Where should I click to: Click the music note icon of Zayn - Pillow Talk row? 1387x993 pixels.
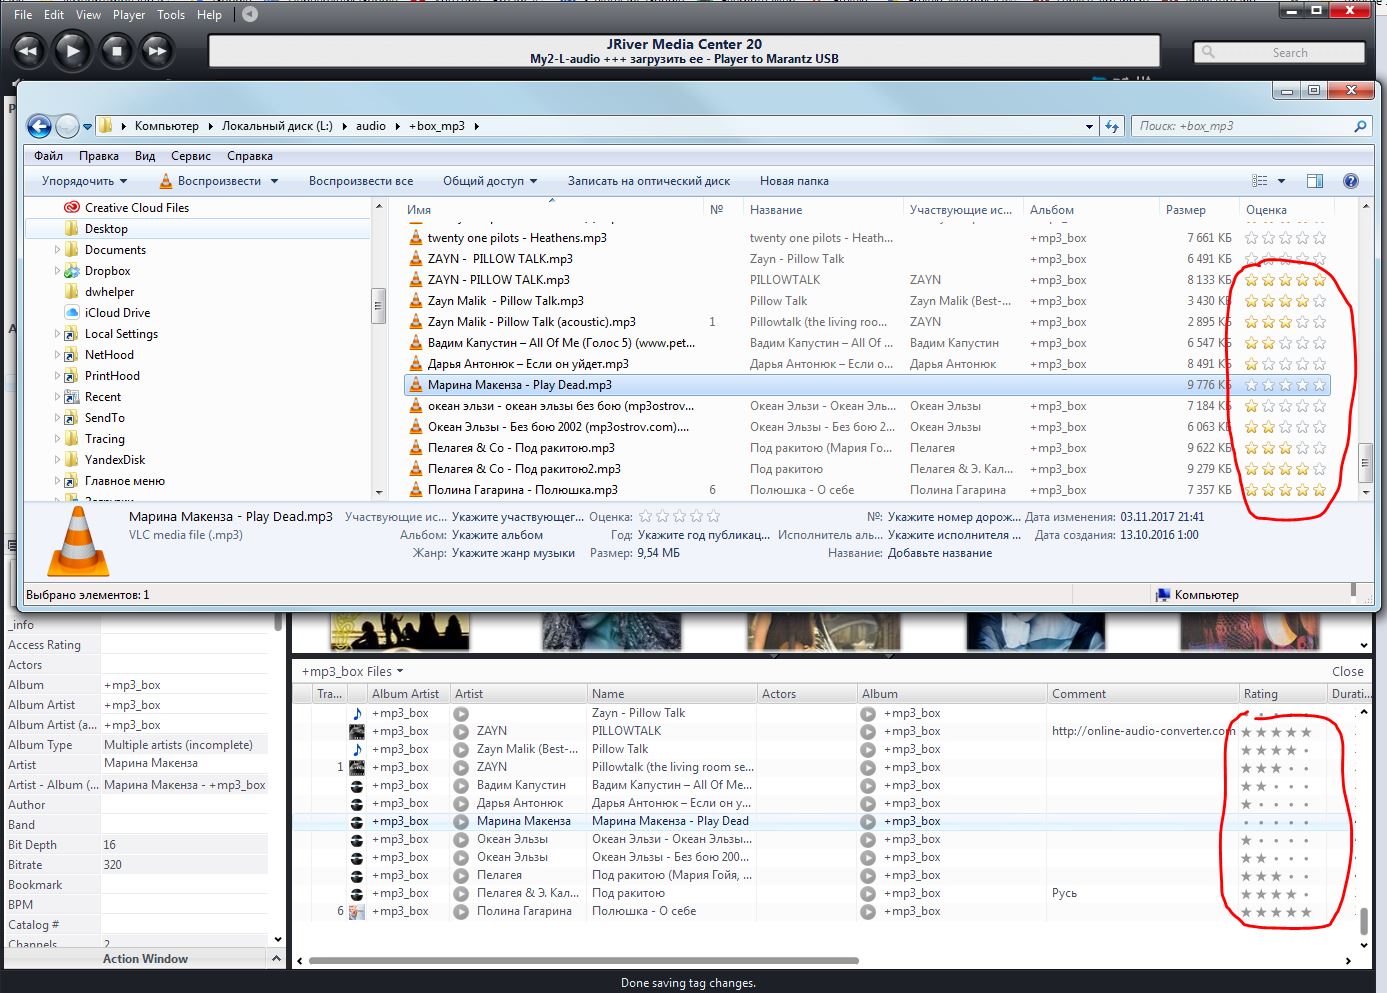pyautogui.click(x=357, y=713)
